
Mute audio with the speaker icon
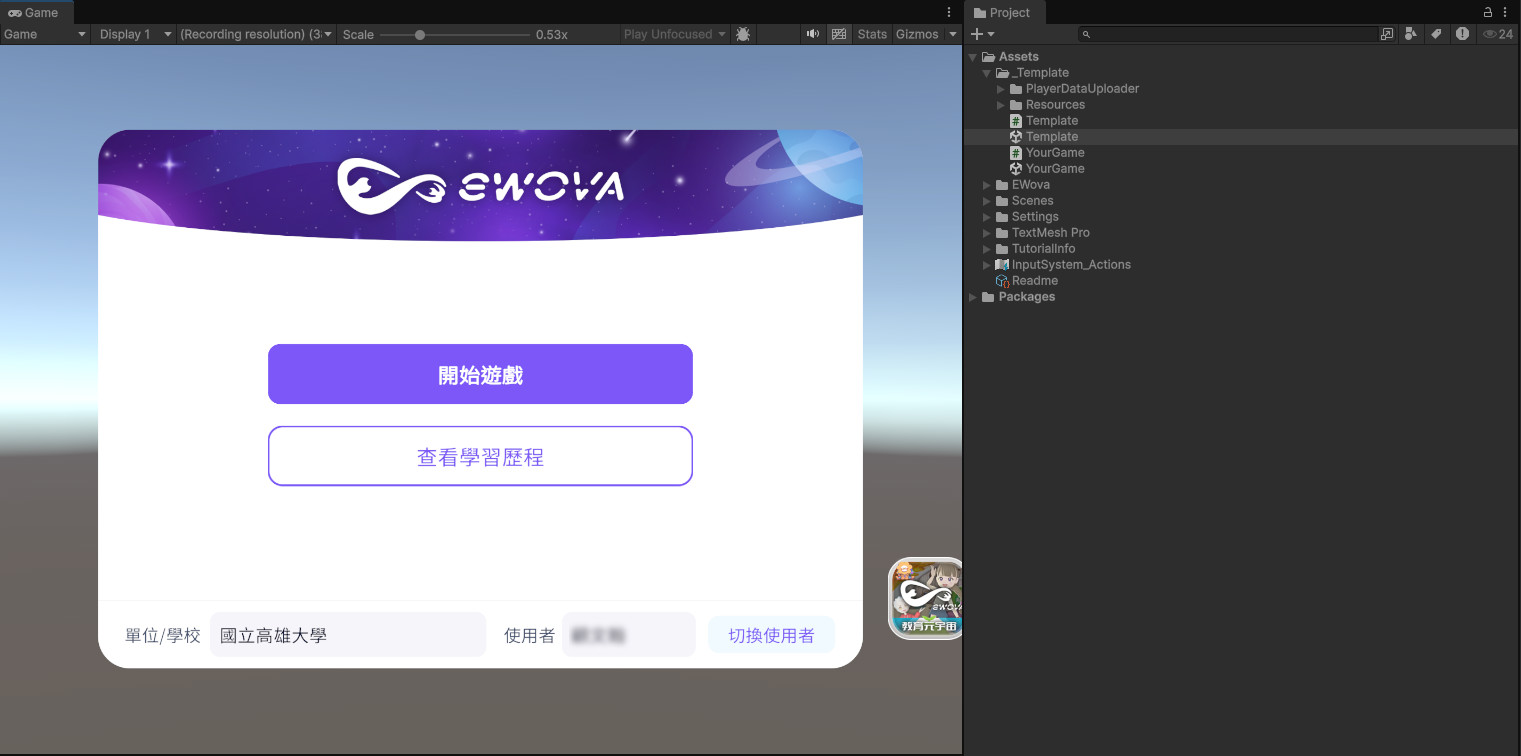813,34
